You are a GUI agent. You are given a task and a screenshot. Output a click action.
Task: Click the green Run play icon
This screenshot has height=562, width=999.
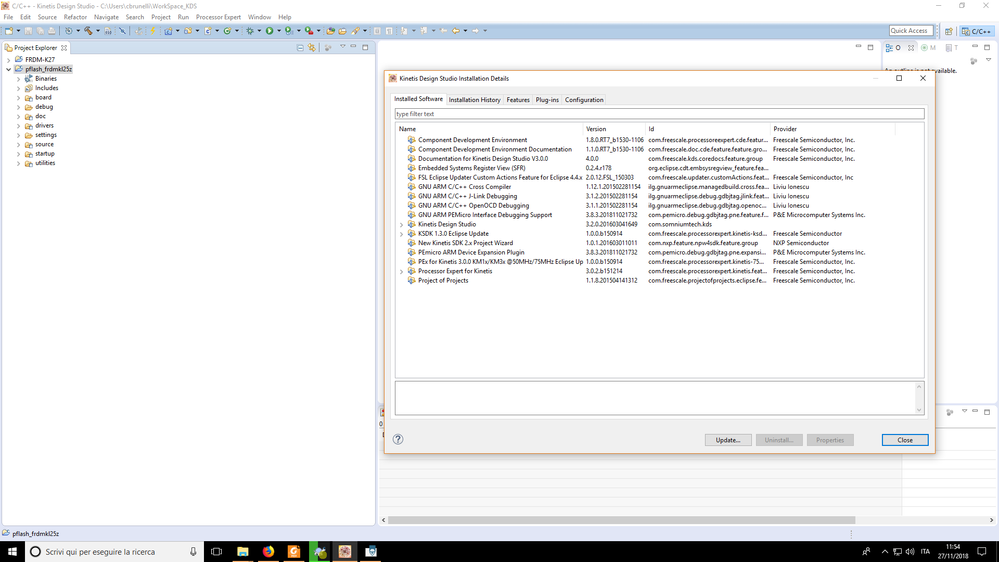270,31
